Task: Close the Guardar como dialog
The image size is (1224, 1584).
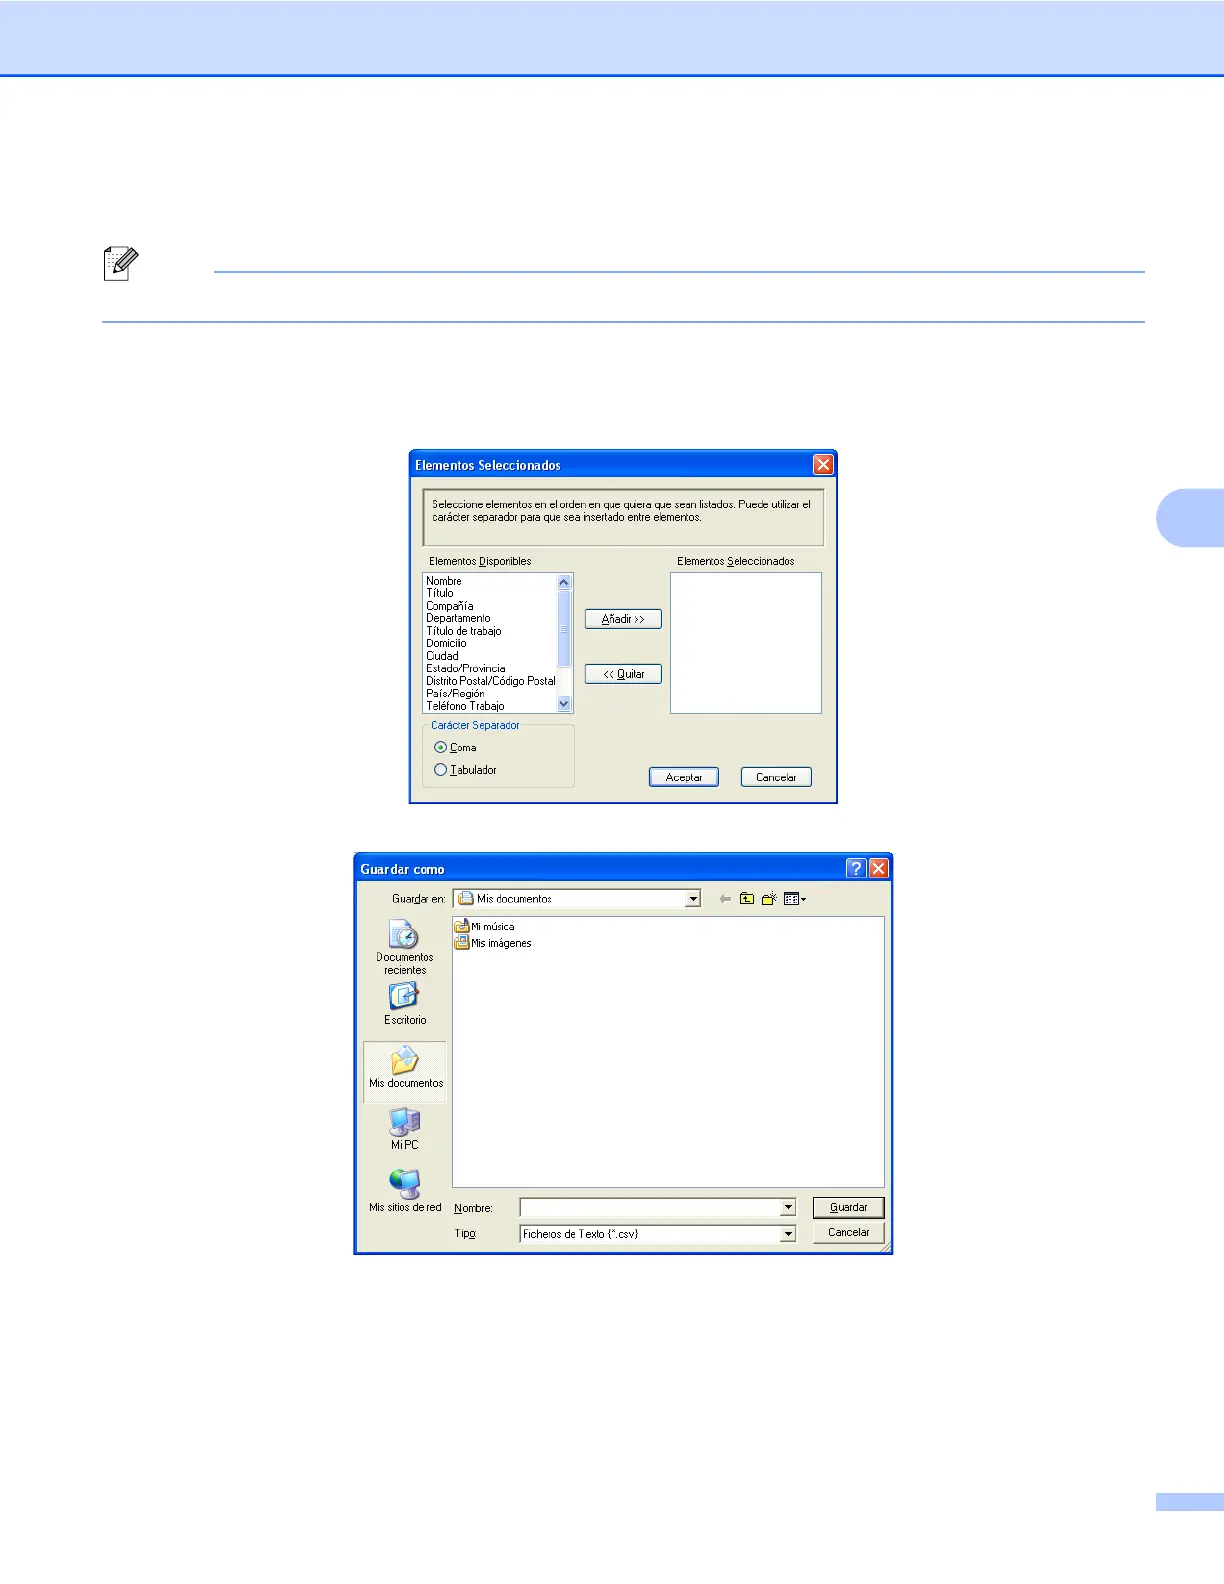Action: tap(879, 868)
